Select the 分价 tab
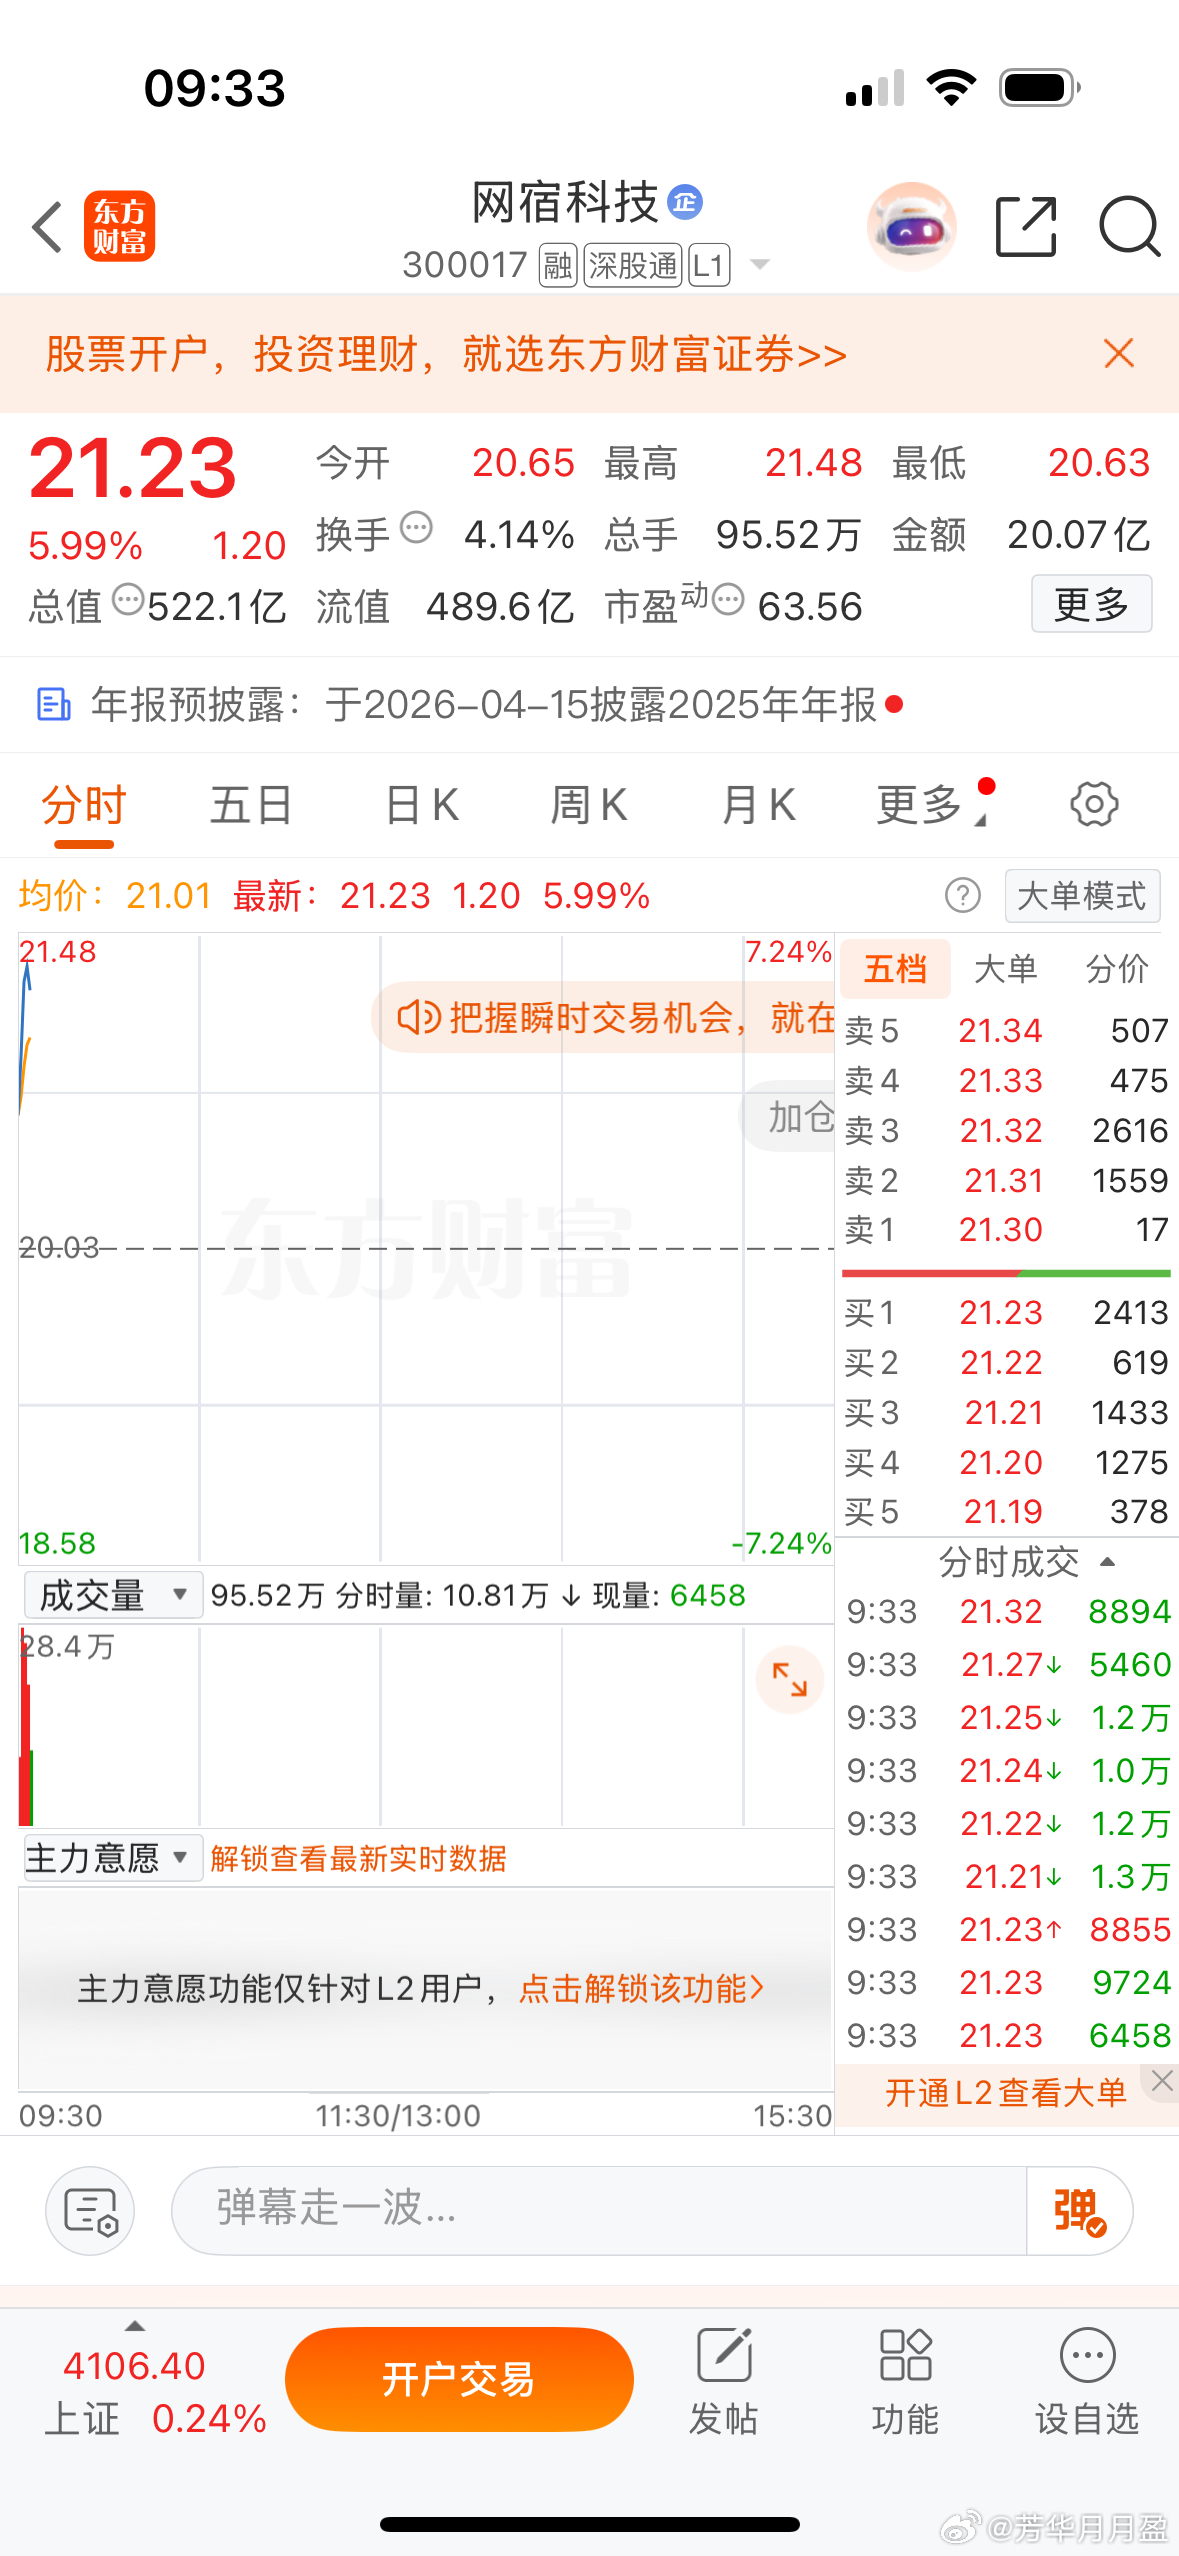The width and height of the screenshot is (1179, 2556). [1117, 969]
